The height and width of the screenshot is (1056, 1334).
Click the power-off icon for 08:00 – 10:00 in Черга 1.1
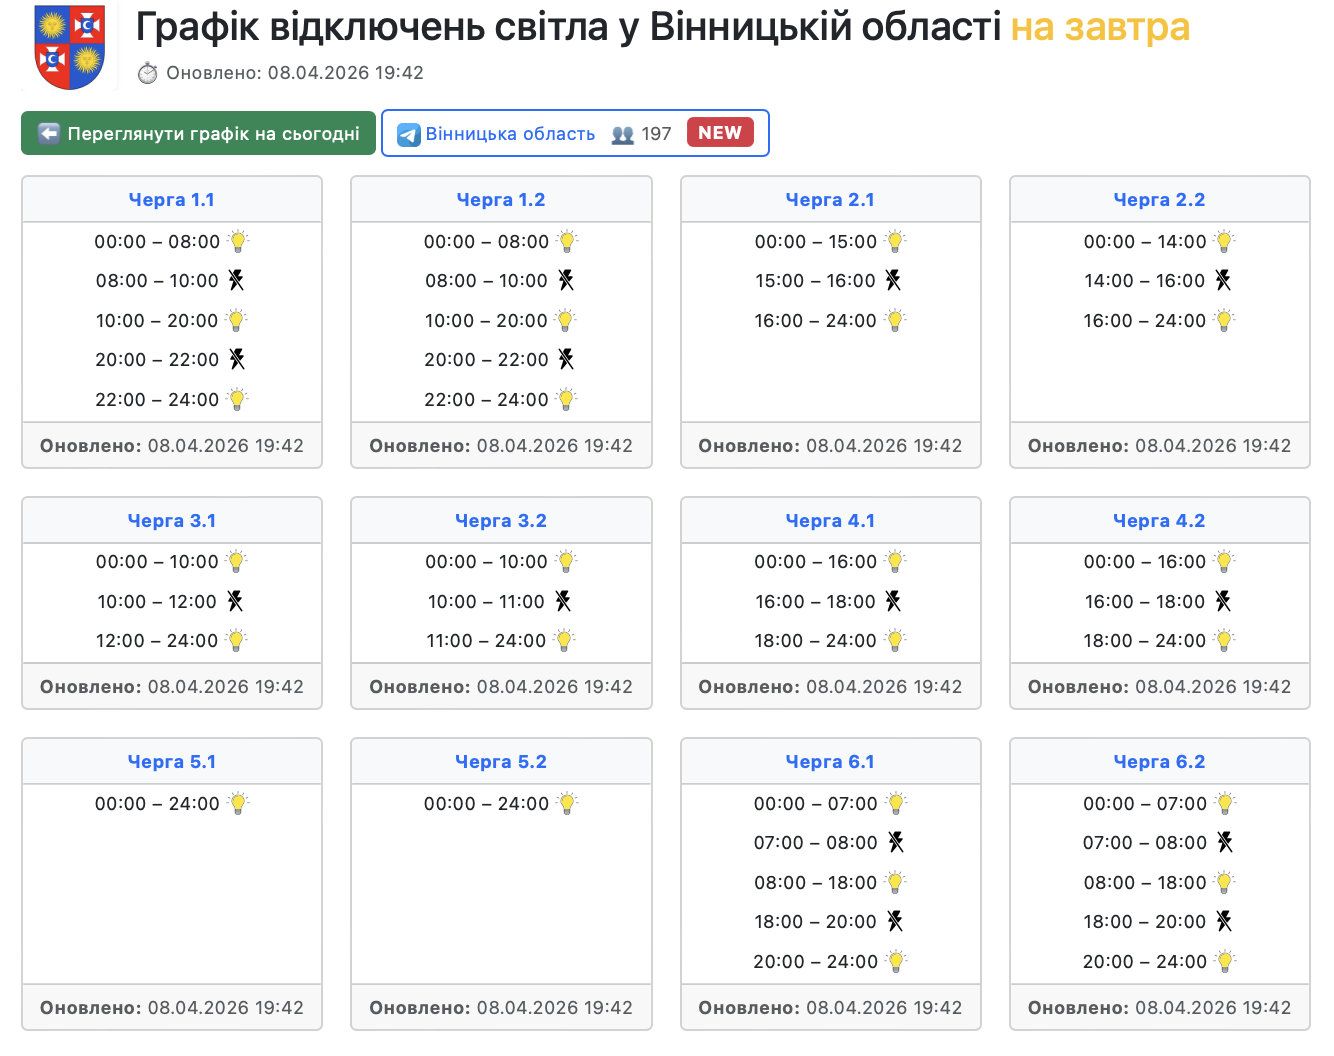(x=236, y=280)
